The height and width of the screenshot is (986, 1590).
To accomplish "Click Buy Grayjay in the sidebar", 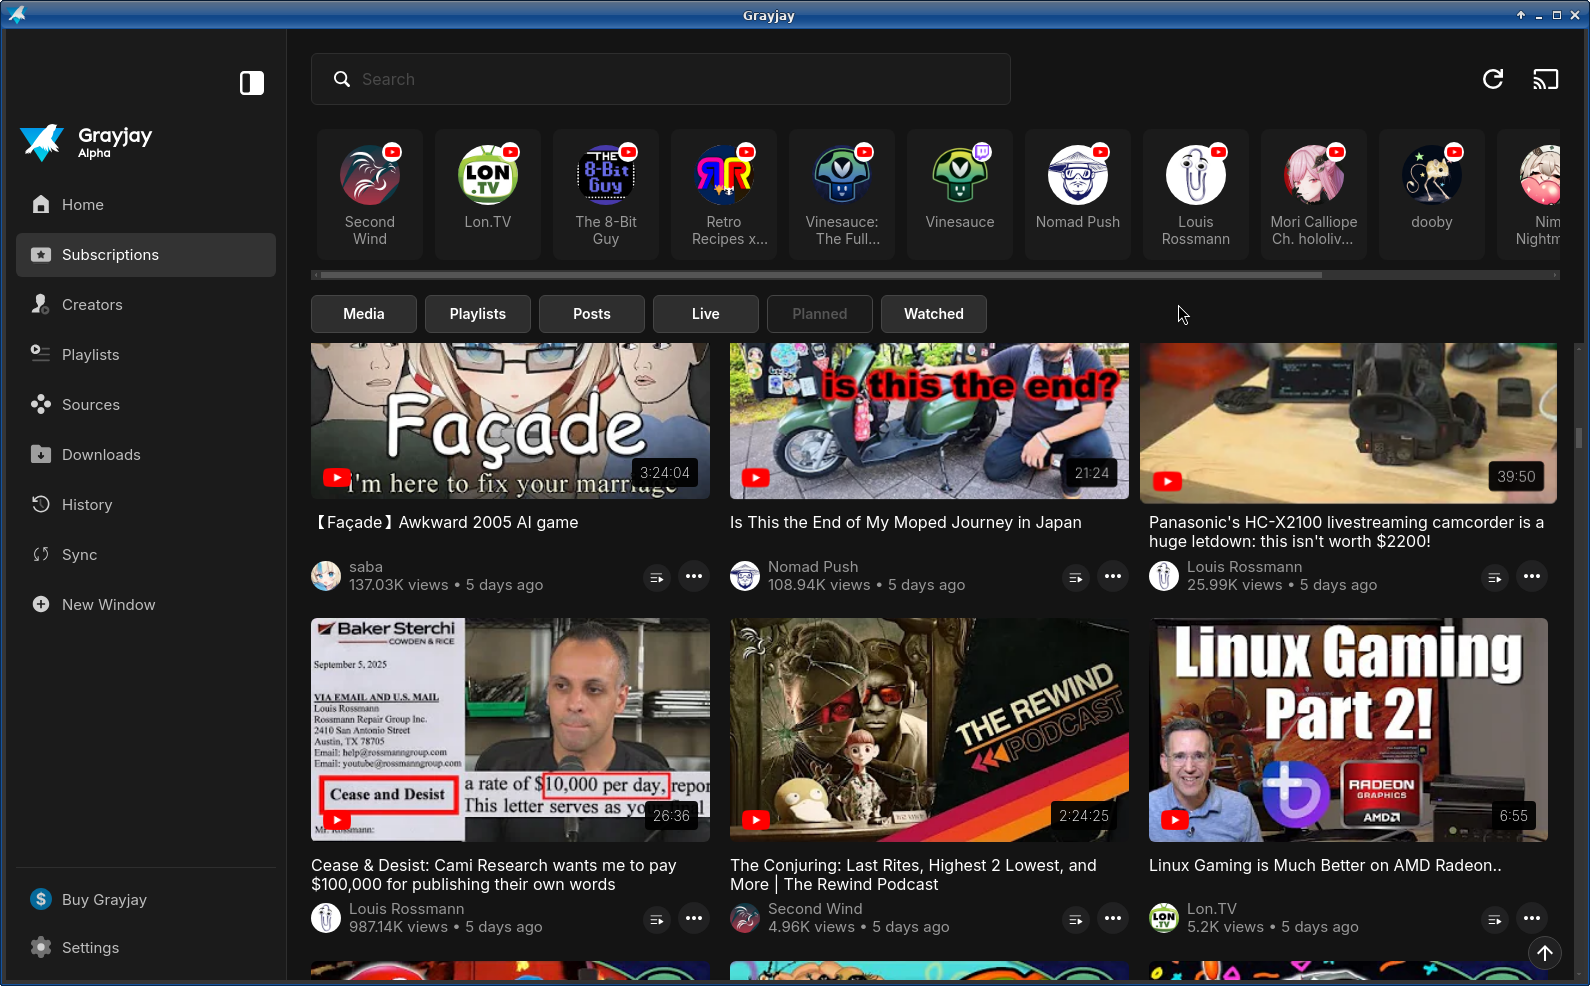I will (x=146, y=900).
